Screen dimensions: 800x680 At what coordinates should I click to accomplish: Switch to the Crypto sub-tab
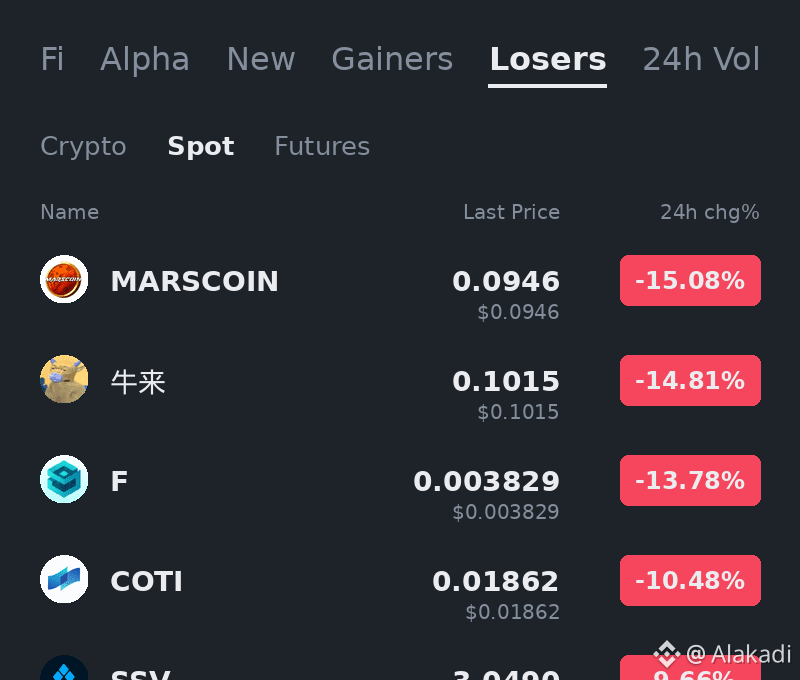click(x=83, y=147)
